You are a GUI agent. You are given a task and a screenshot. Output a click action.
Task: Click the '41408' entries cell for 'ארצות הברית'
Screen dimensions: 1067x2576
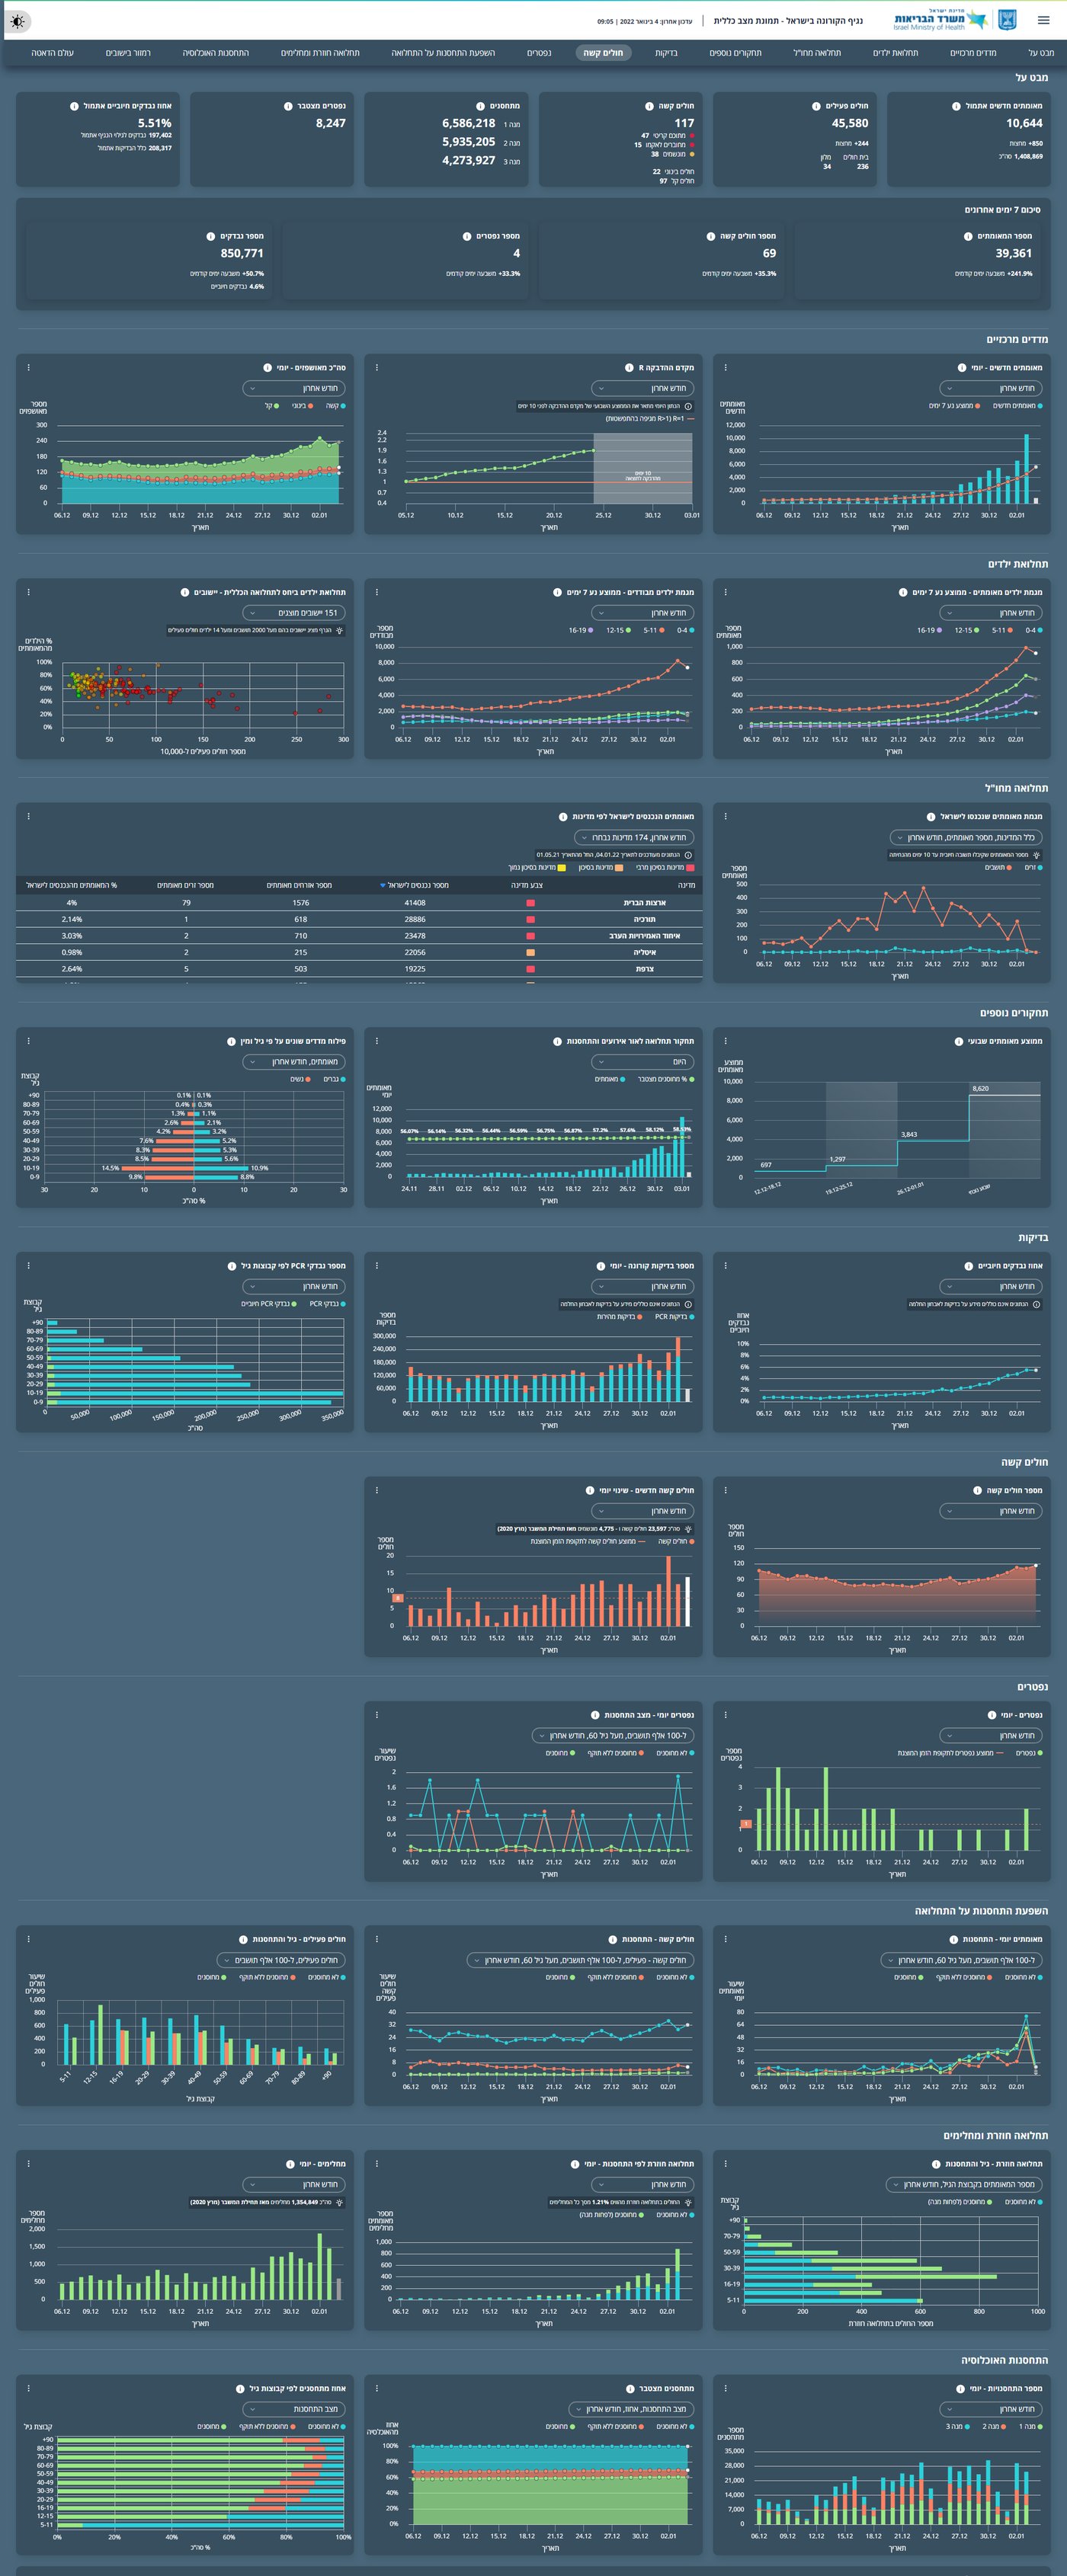tap(415, 903)
